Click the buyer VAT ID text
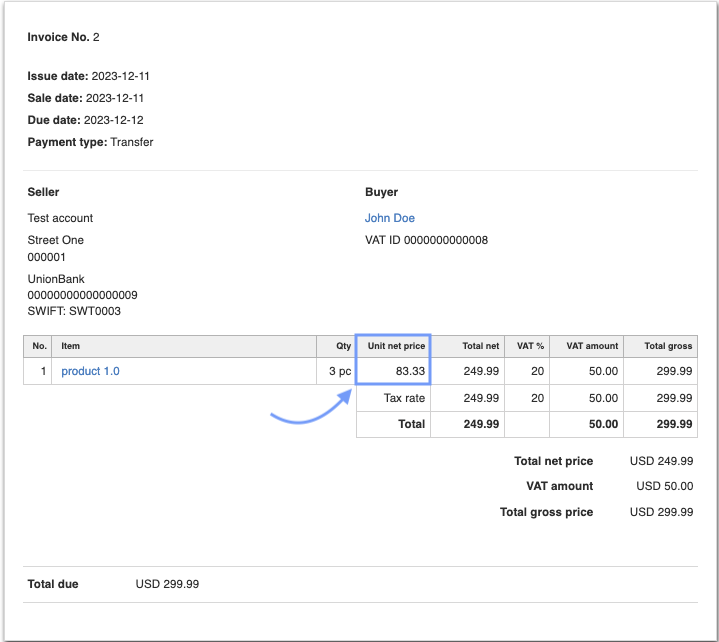The width and height of the screenshot is (719, 642). pyautogui.click(x=426, y=240)
